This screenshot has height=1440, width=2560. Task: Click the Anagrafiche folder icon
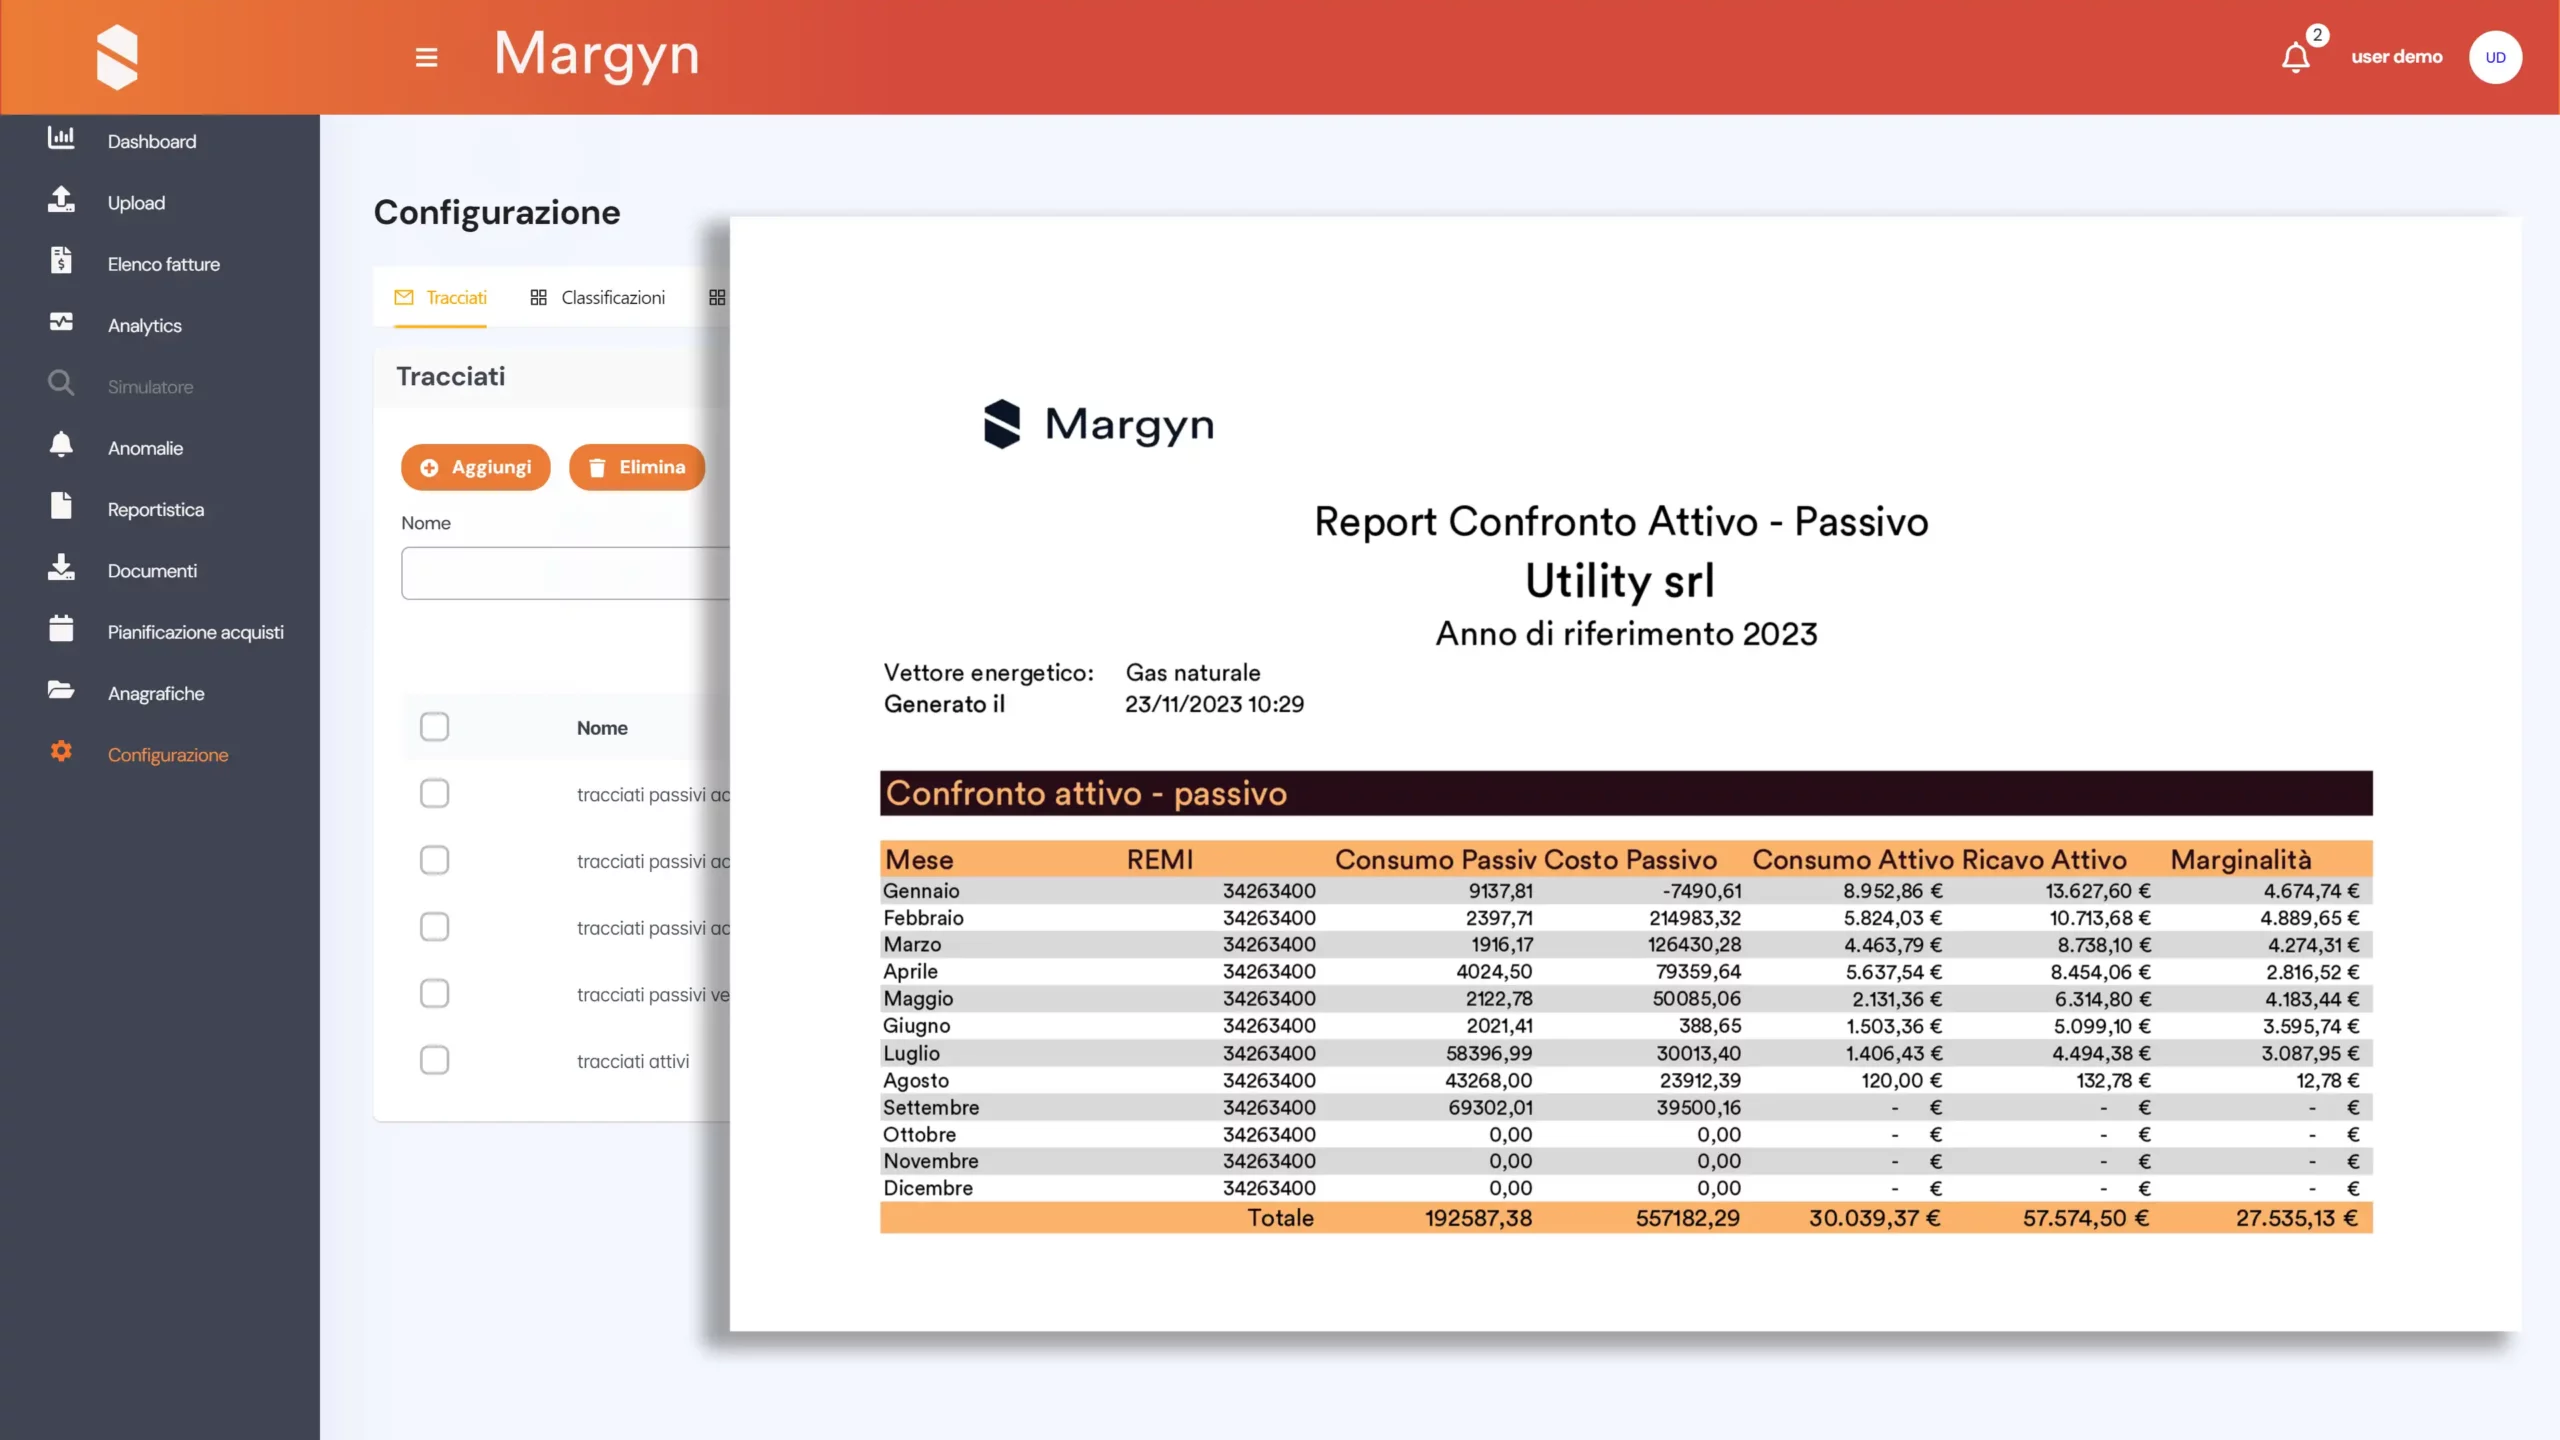point(61,690)
